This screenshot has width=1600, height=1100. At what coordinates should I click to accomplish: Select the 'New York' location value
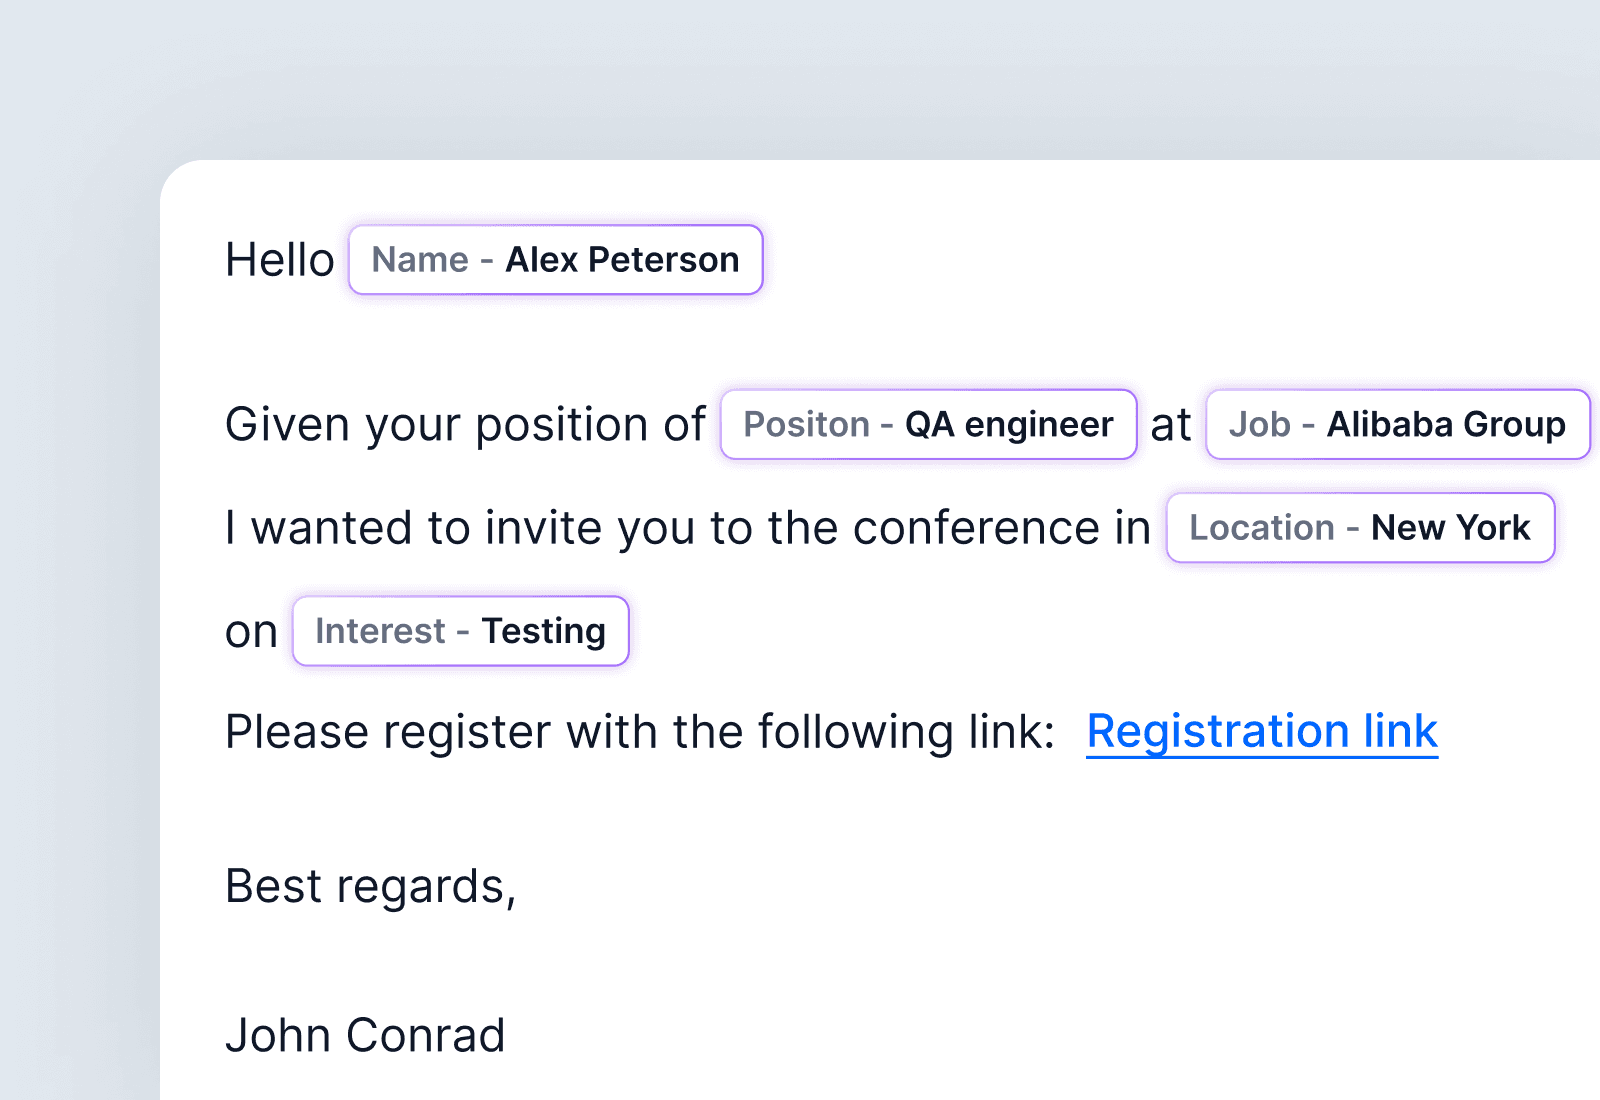(x=1450, y=528)
